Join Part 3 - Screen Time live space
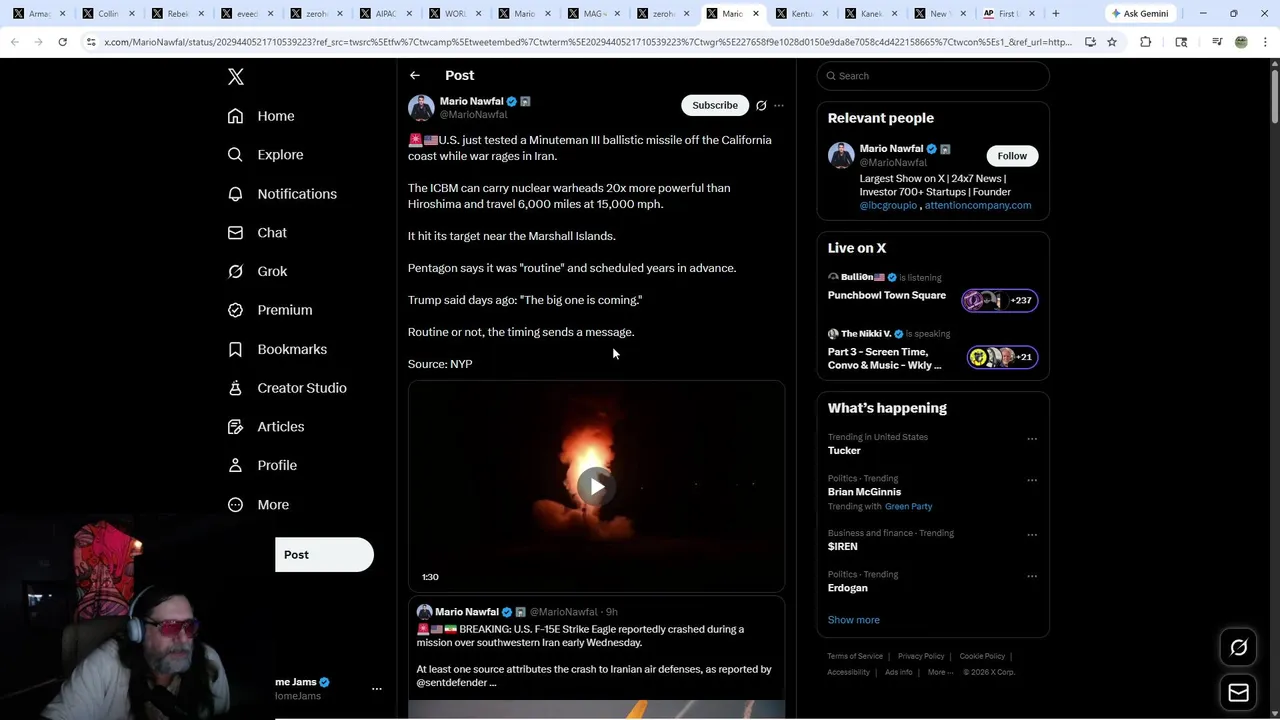The height and width of the screenshot is (720, 1280). click(x=933, y=351)
